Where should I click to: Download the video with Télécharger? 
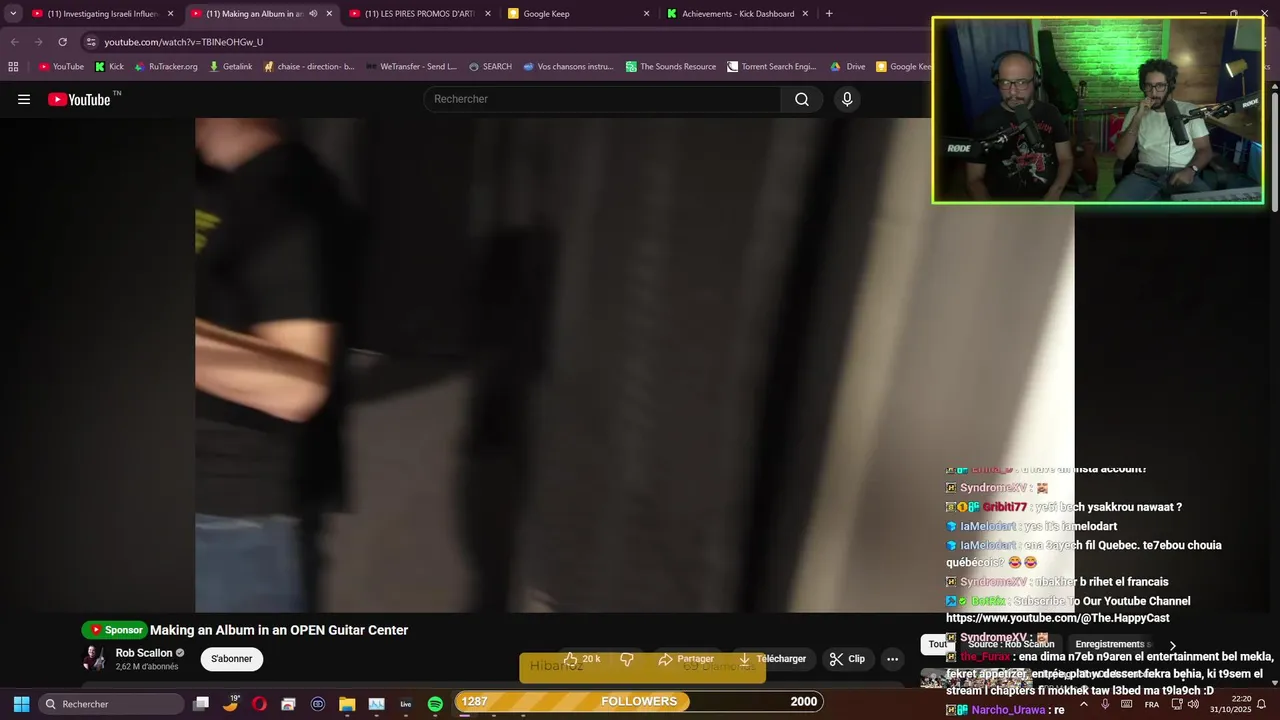(772, 659)
